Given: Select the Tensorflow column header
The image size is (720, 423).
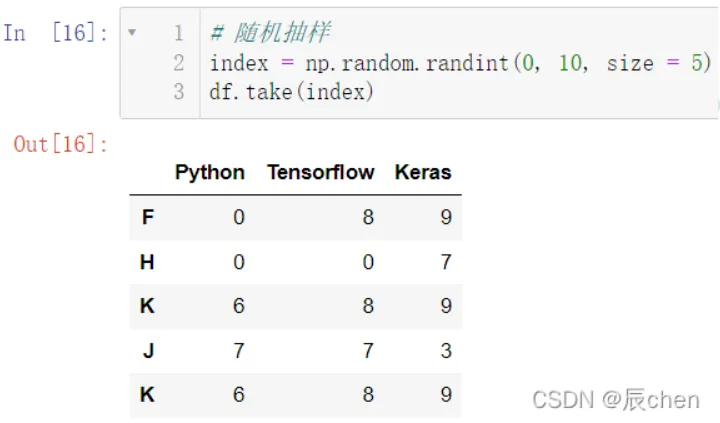Looking at the screenshot, I should (x=320, y=172).
